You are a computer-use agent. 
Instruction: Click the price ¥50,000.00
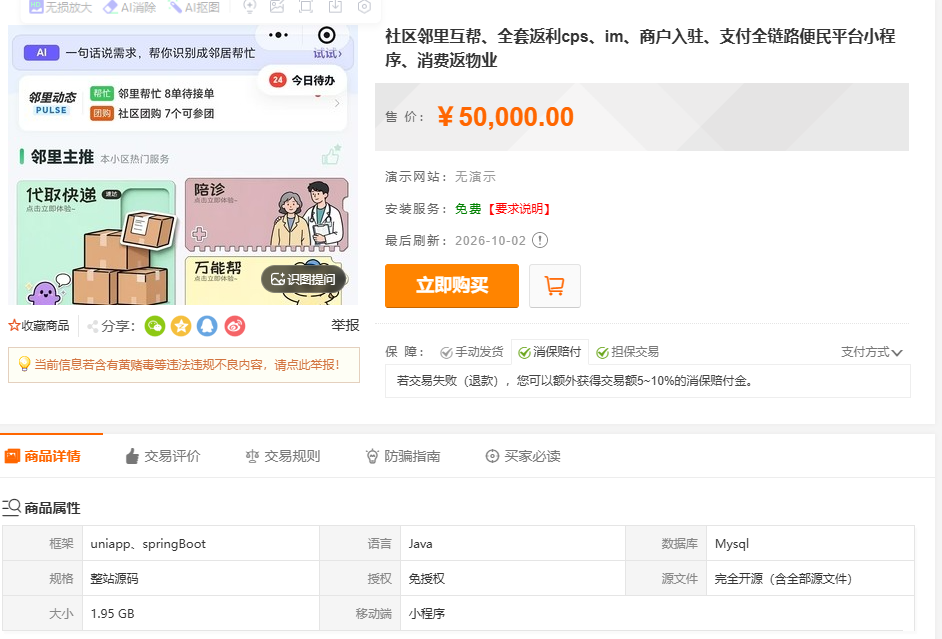coord(505,117)
